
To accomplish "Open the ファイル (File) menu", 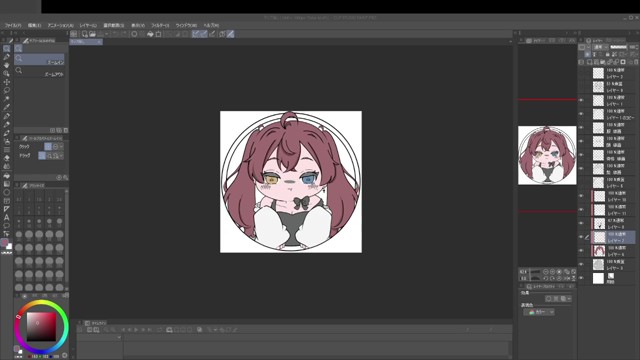I will click(13, 25).
